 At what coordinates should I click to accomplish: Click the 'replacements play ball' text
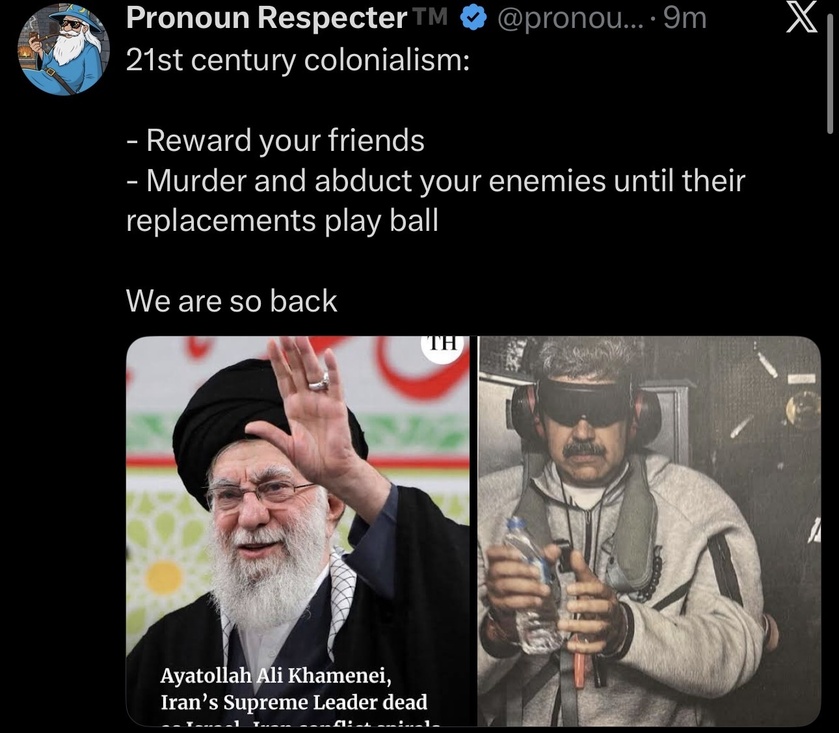point(283,221)
